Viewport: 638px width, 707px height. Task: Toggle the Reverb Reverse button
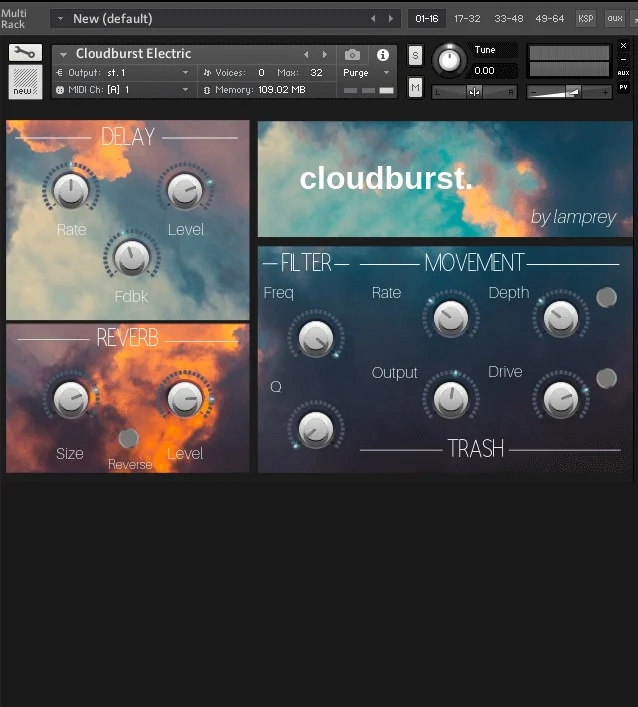128,438
